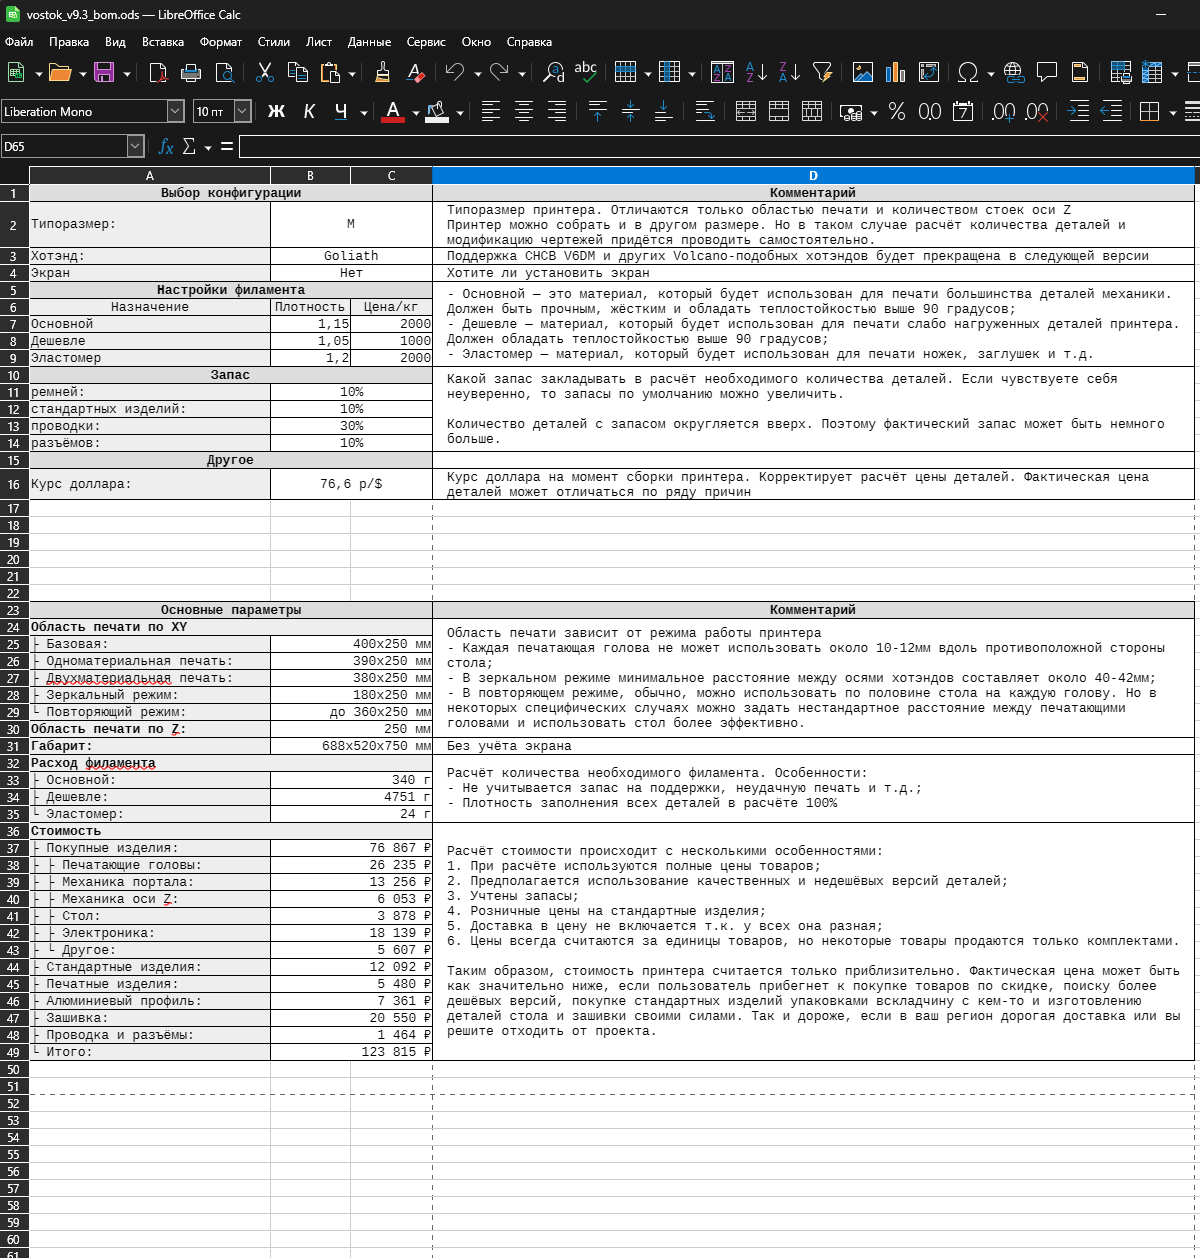
Task: Expand the Name Box dropdown showing D65
Action: pos(136,147)
